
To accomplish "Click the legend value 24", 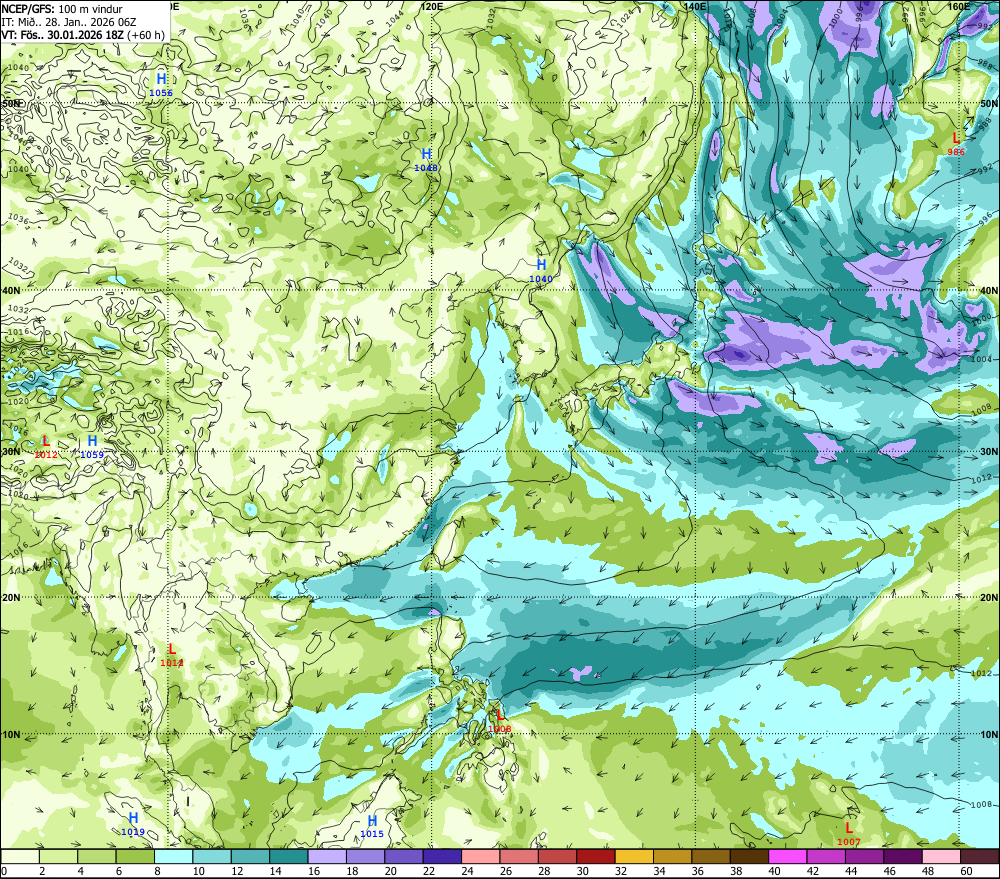I will pos(467,871).
